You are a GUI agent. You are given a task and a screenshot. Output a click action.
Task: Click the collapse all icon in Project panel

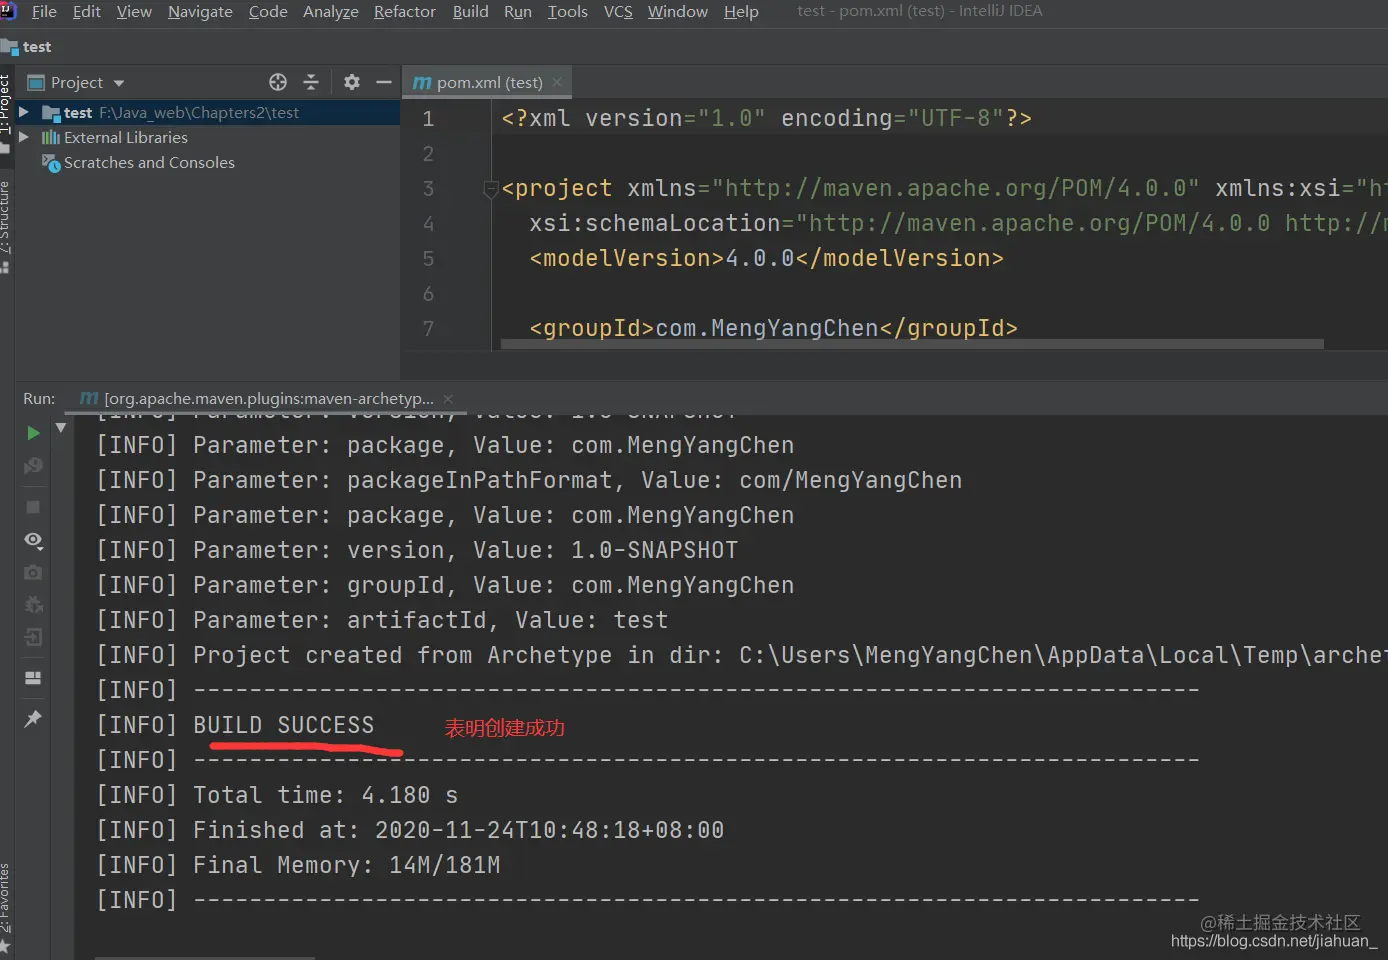[x=311, y=82]
